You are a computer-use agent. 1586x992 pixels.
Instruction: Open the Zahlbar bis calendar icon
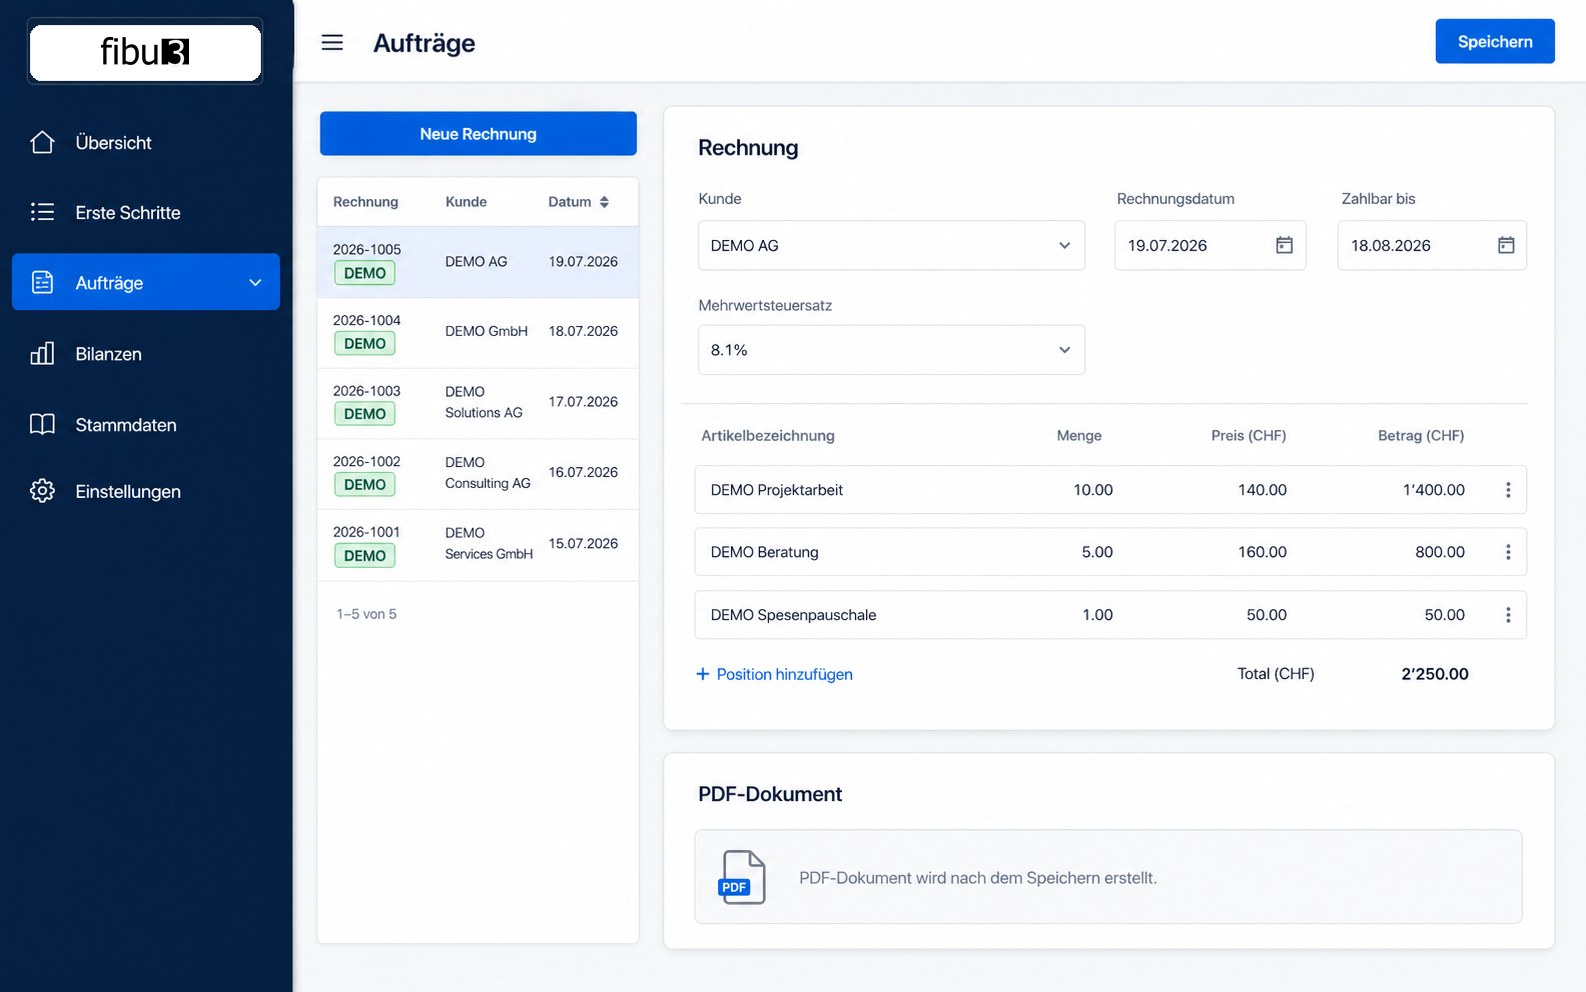pyautogui.click(x=1506, y=245)
